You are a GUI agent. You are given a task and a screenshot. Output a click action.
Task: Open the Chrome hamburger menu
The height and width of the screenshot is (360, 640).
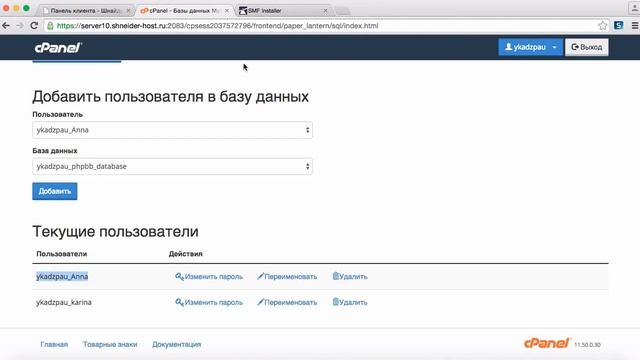pos(635,26)
